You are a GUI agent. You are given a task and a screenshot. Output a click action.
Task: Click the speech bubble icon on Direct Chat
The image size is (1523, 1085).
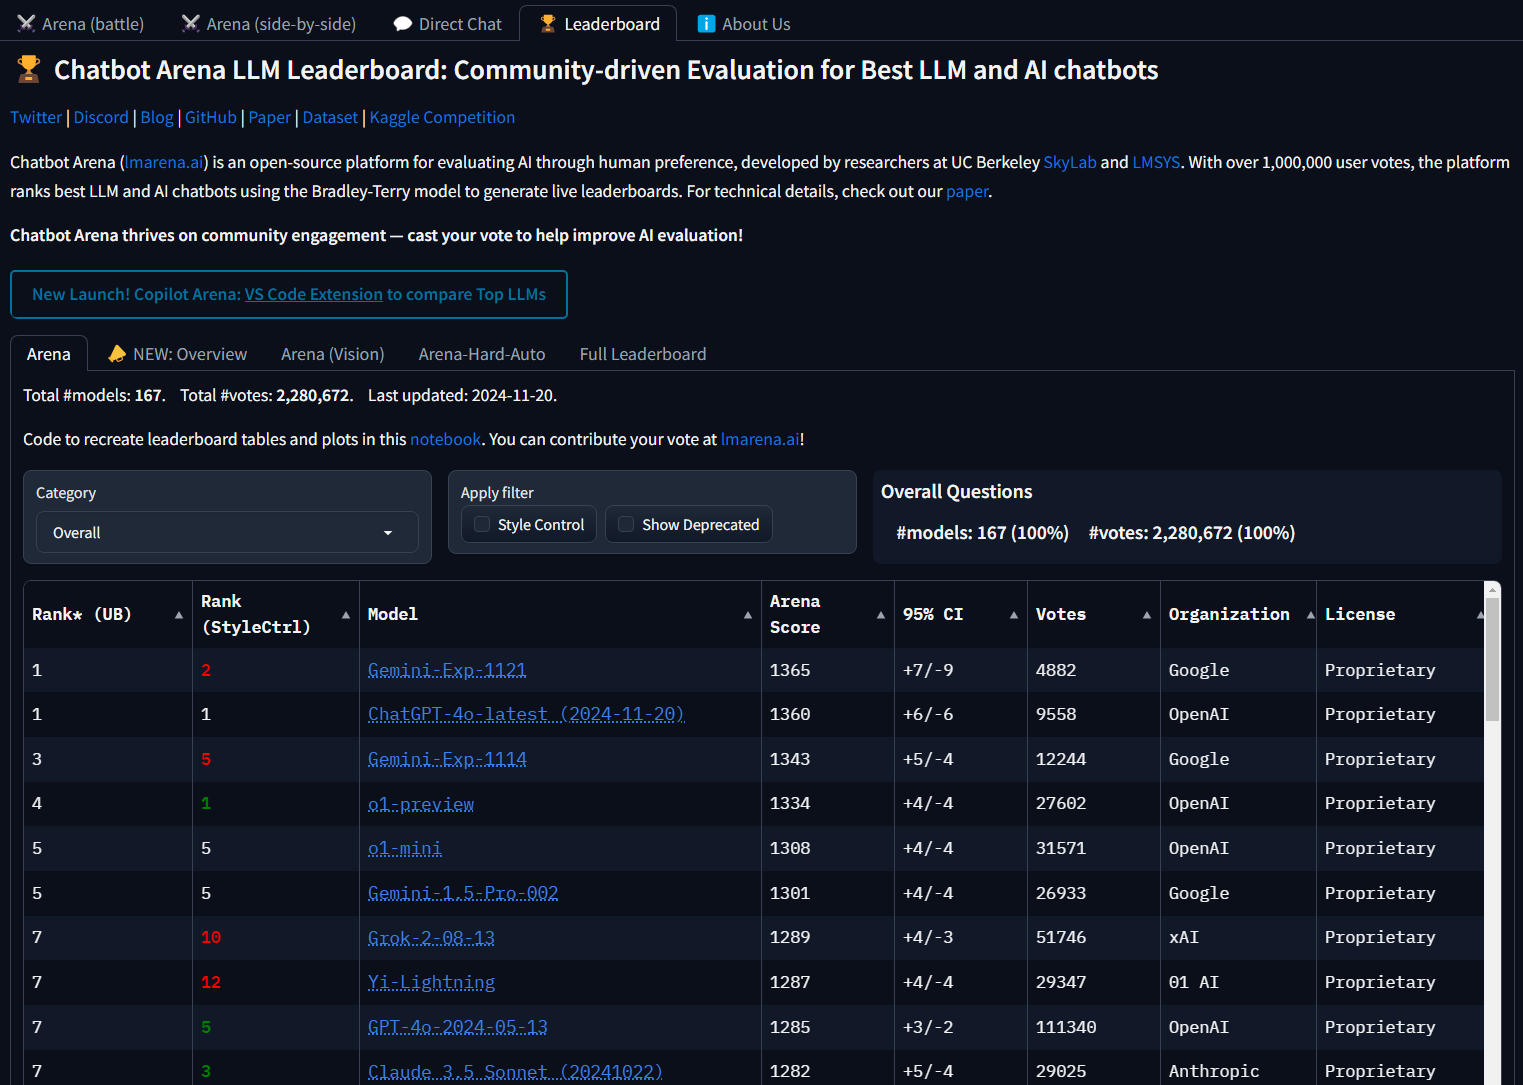point(403,24)
